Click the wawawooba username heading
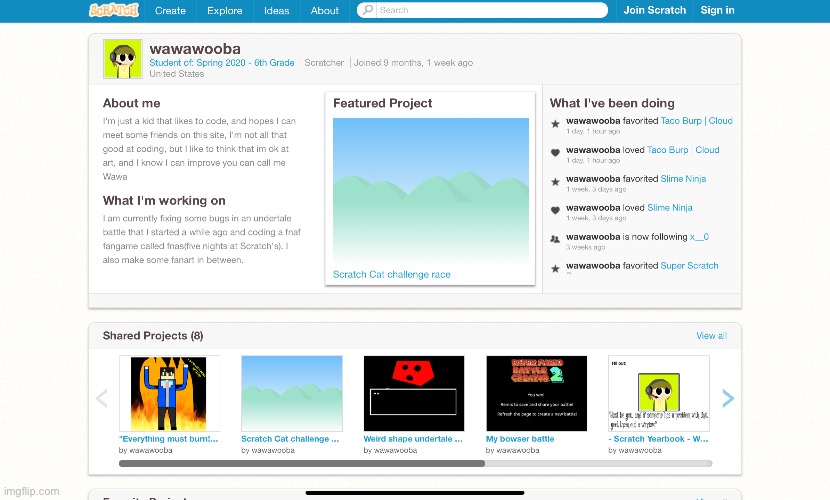 point(195,49)
